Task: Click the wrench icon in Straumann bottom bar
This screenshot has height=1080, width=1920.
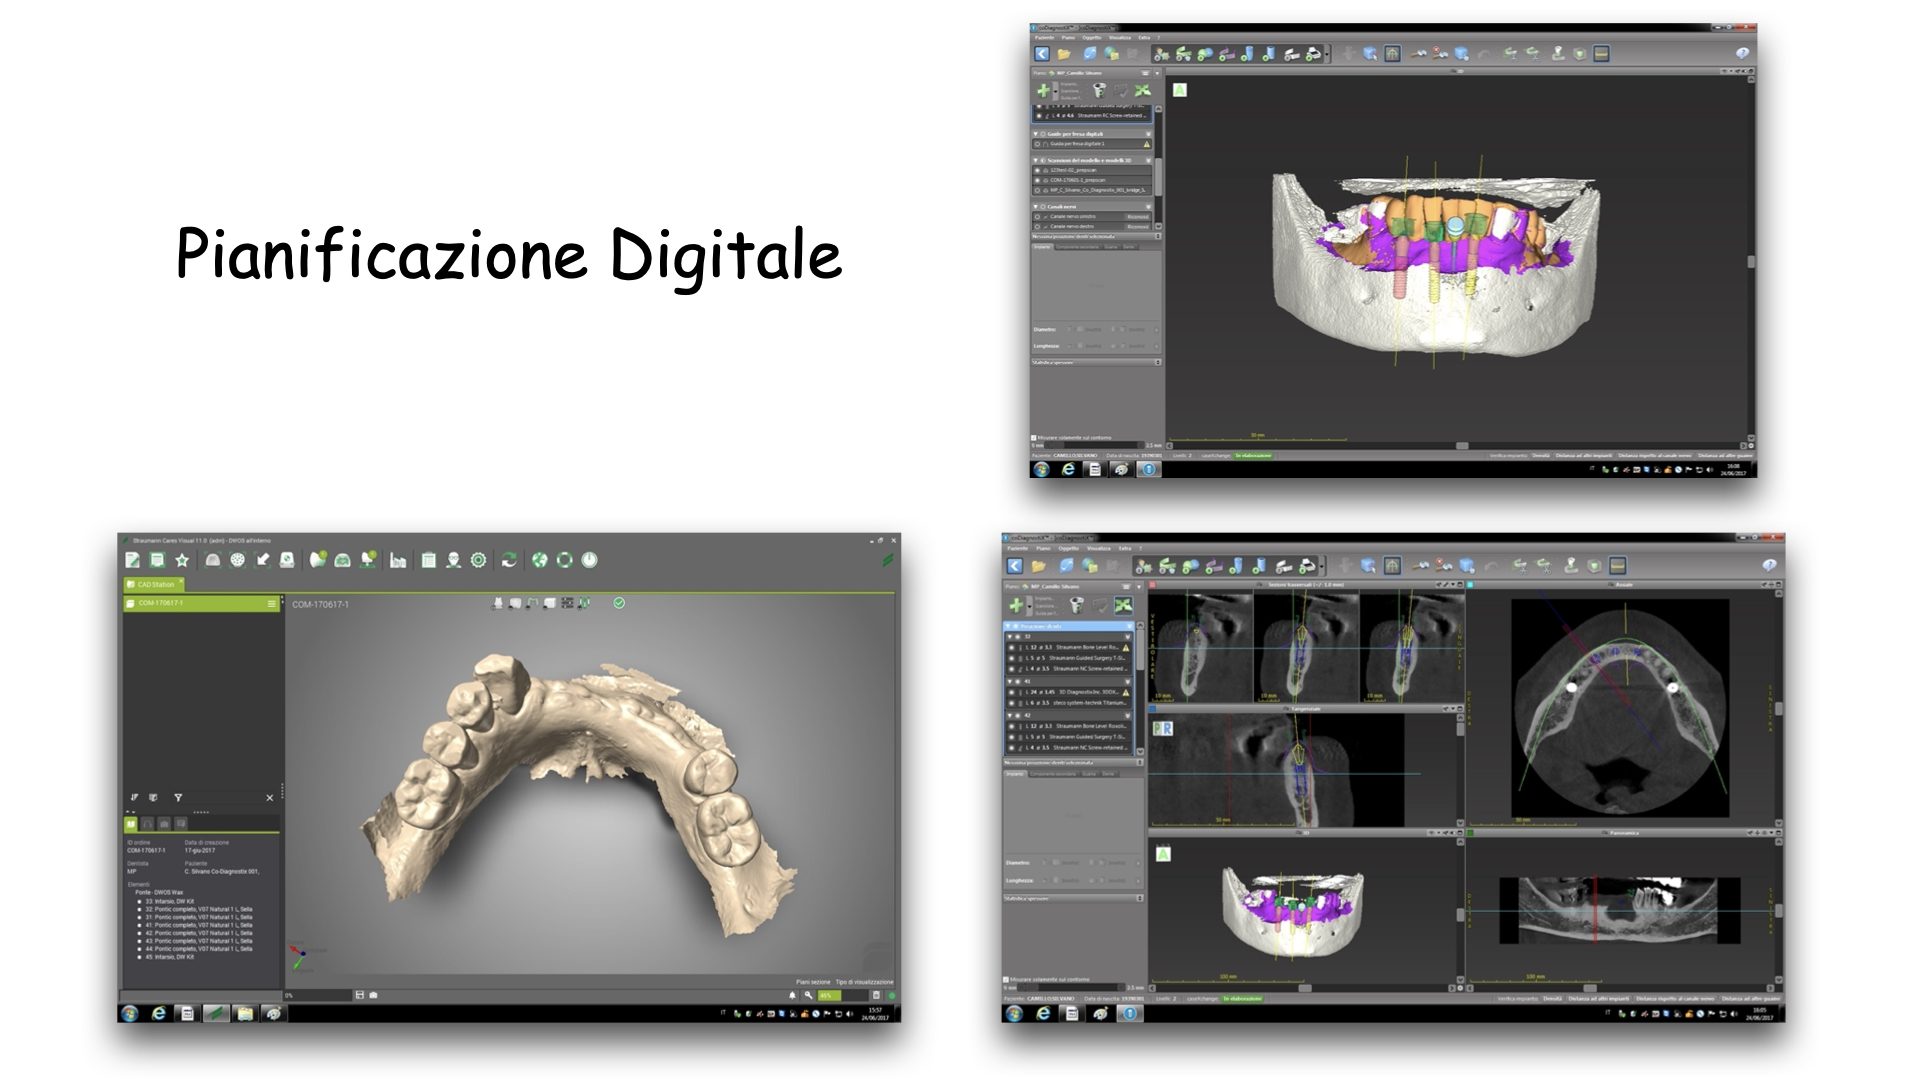Action: [808, 995]
